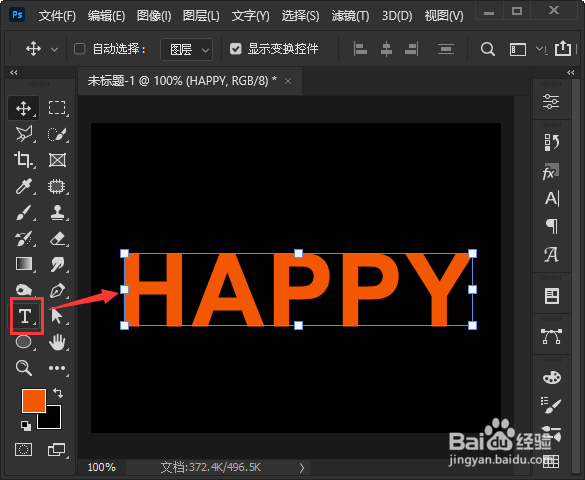Select the Eraser tool
585x480 pixels.
(x=57, y=239)
